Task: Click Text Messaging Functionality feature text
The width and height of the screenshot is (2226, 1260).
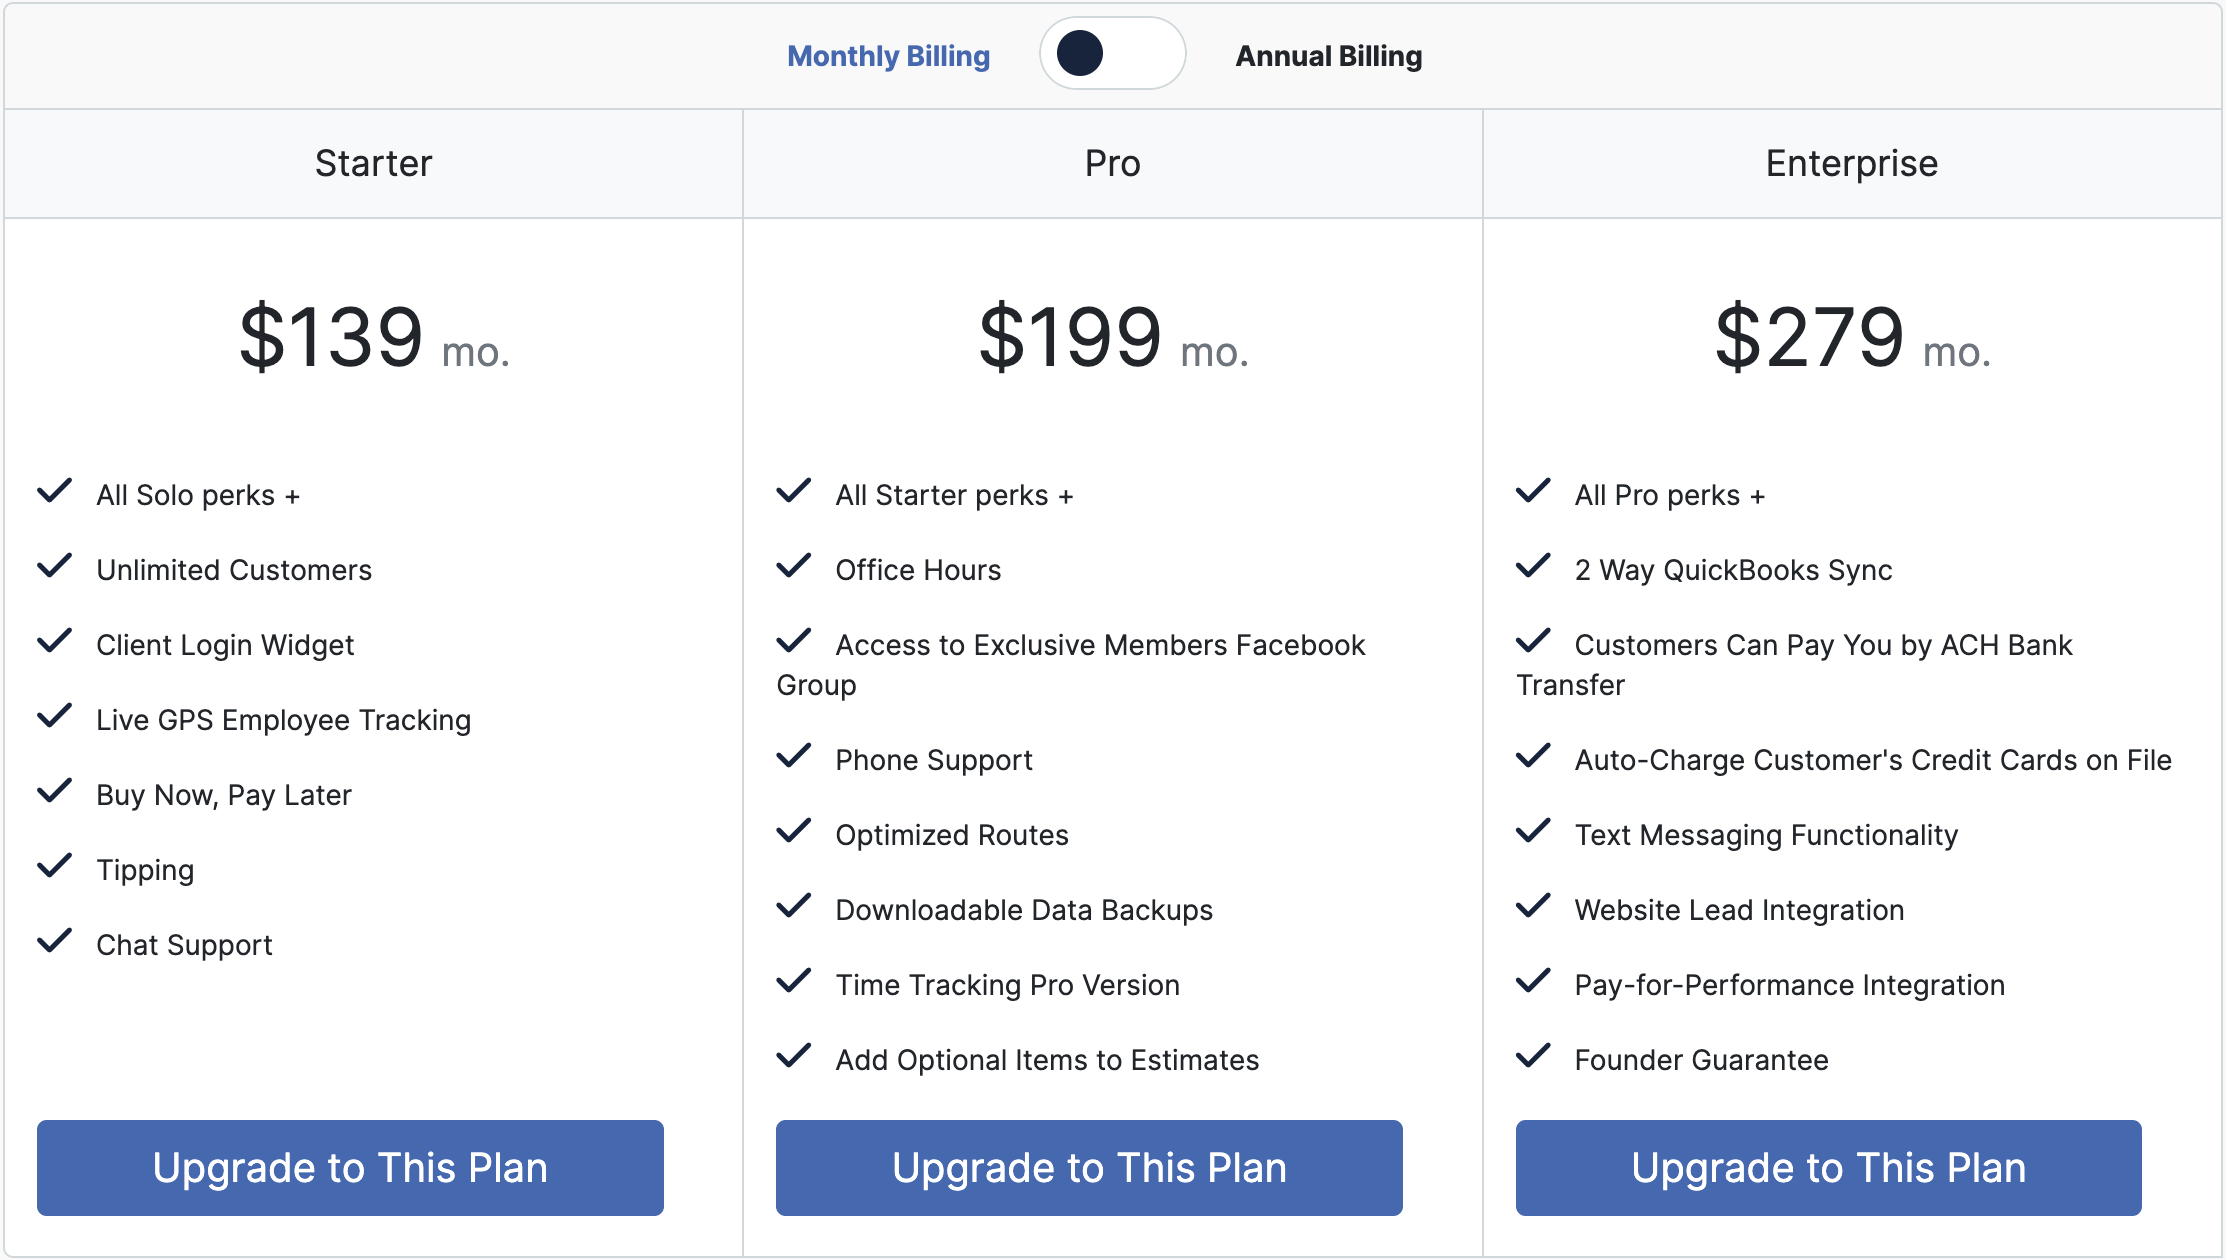Action: click(1766, 835)
